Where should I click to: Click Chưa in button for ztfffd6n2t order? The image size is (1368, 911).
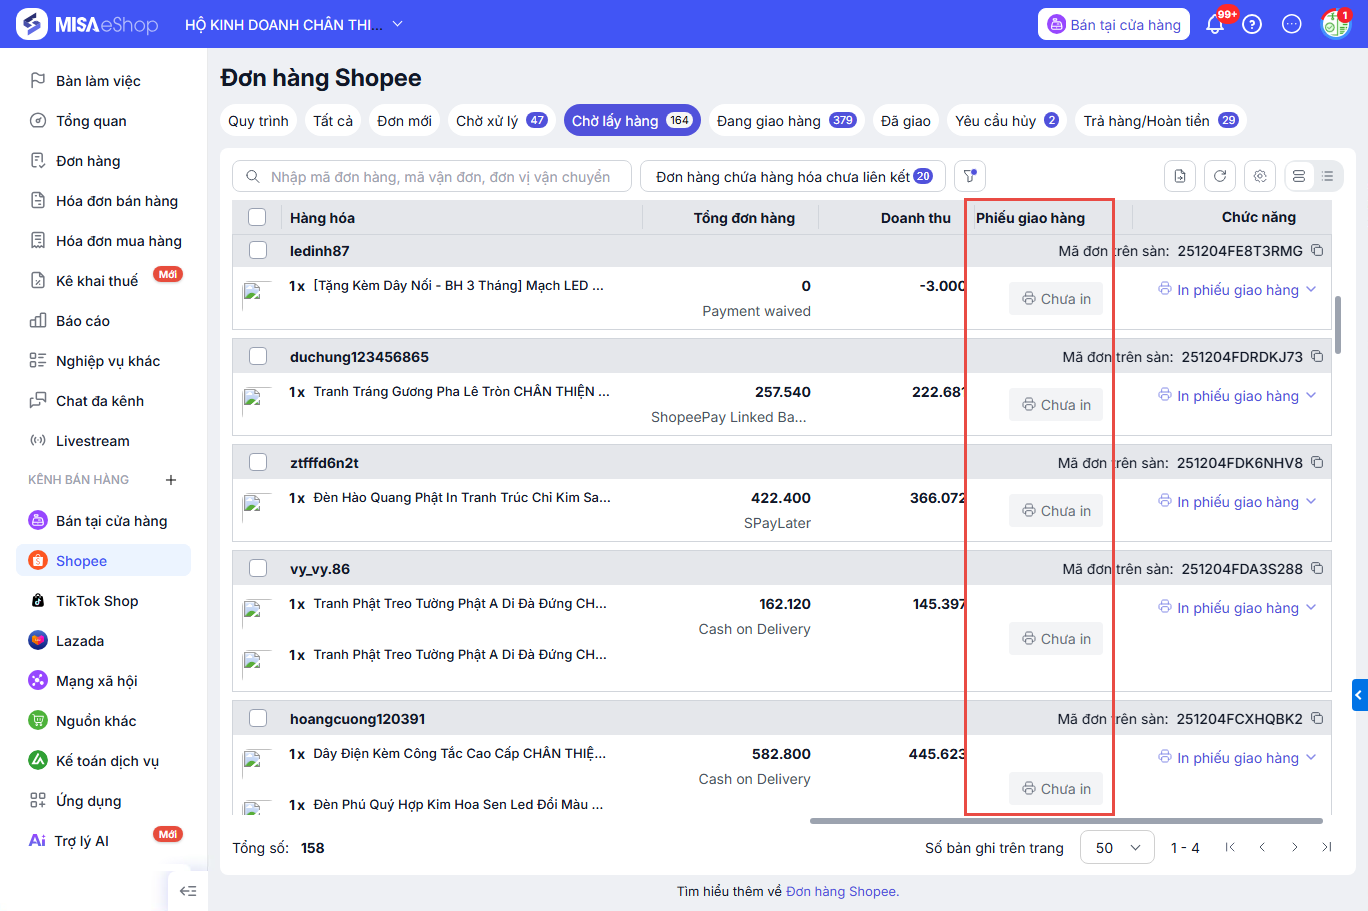coord(1056,511)
